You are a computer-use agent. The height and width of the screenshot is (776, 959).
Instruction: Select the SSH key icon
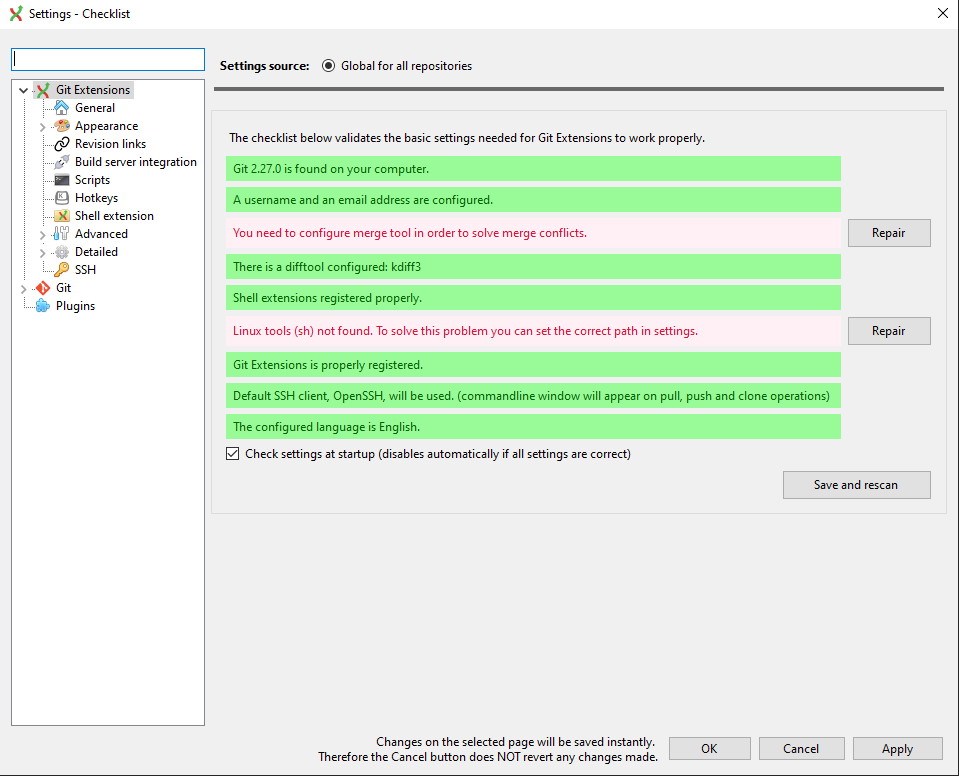(62, 269)
